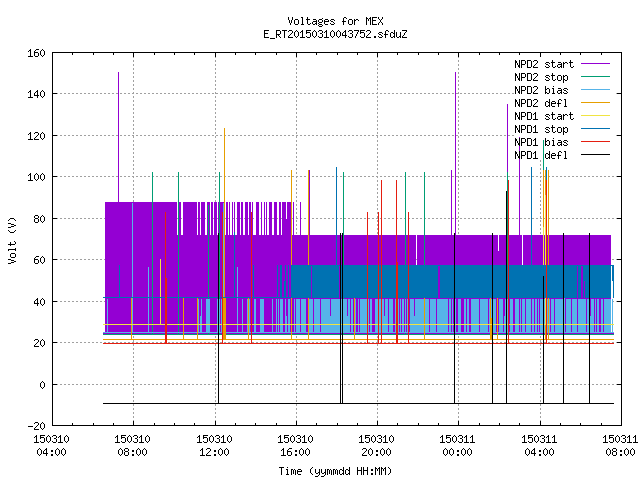Click the Time (yymmdd HH:MM) x-axis label
The image size is (640, 480).
pyautogui.click(x=335, y=471)
